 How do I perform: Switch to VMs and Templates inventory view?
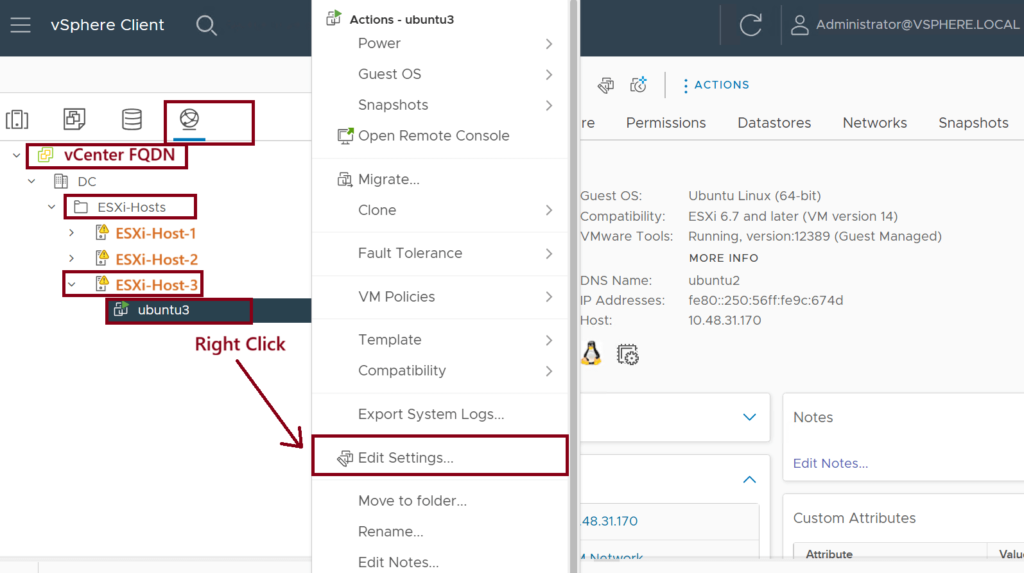pyautogui.click(x=74, y=119)
